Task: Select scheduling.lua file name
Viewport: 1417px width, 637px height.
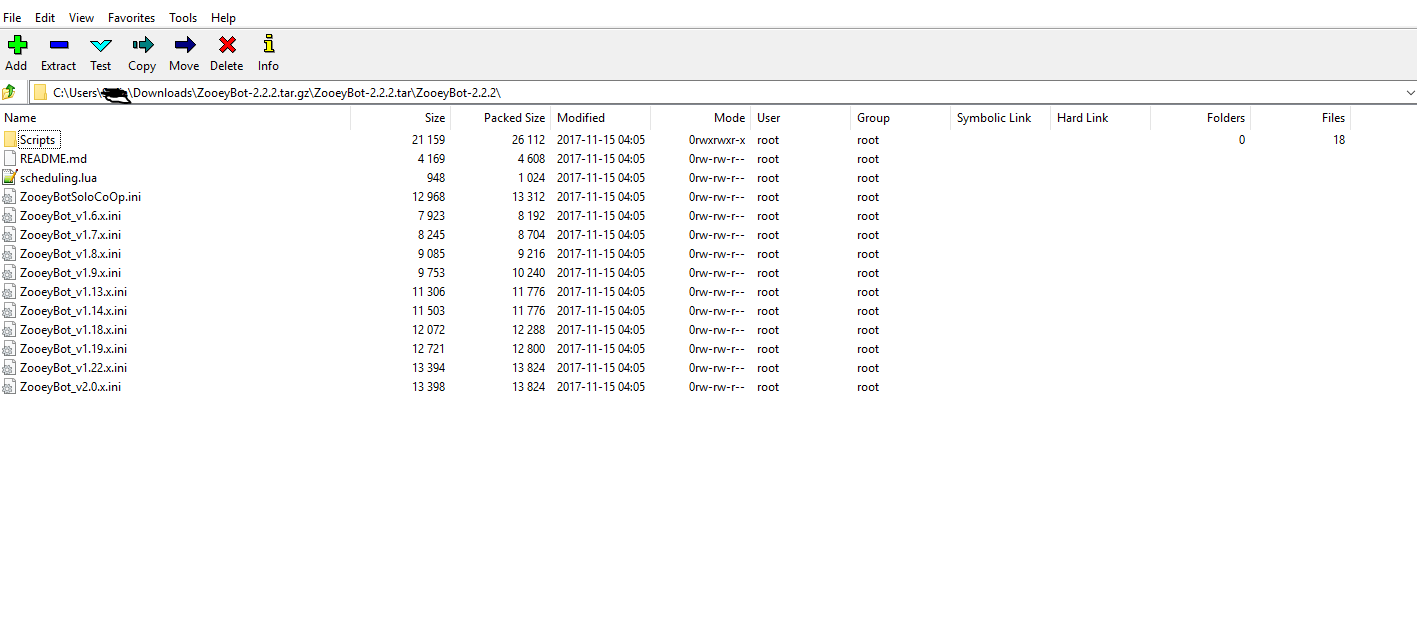Action: (x=58, y=178)
